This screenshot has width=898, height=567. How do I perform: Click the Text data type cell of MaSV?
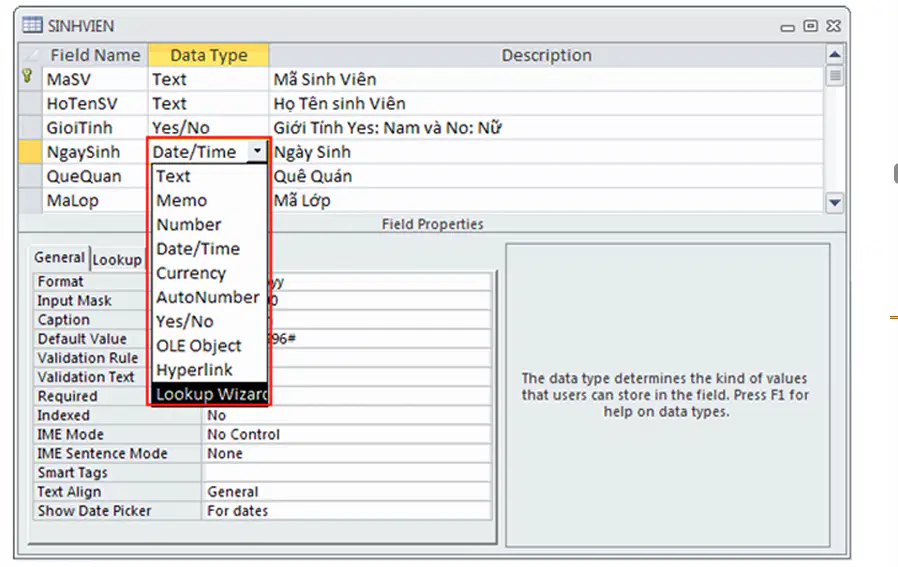click(x=208, y=79)
